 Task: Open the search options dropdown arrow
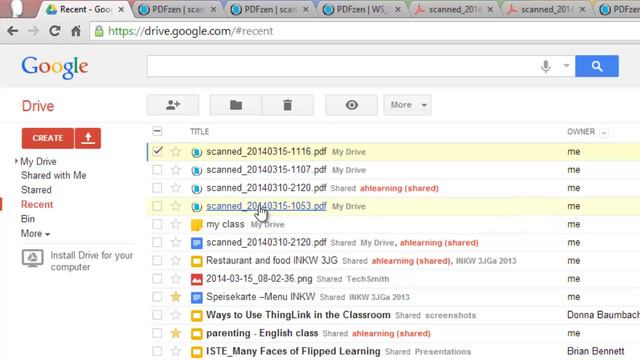tap(566, 65)
